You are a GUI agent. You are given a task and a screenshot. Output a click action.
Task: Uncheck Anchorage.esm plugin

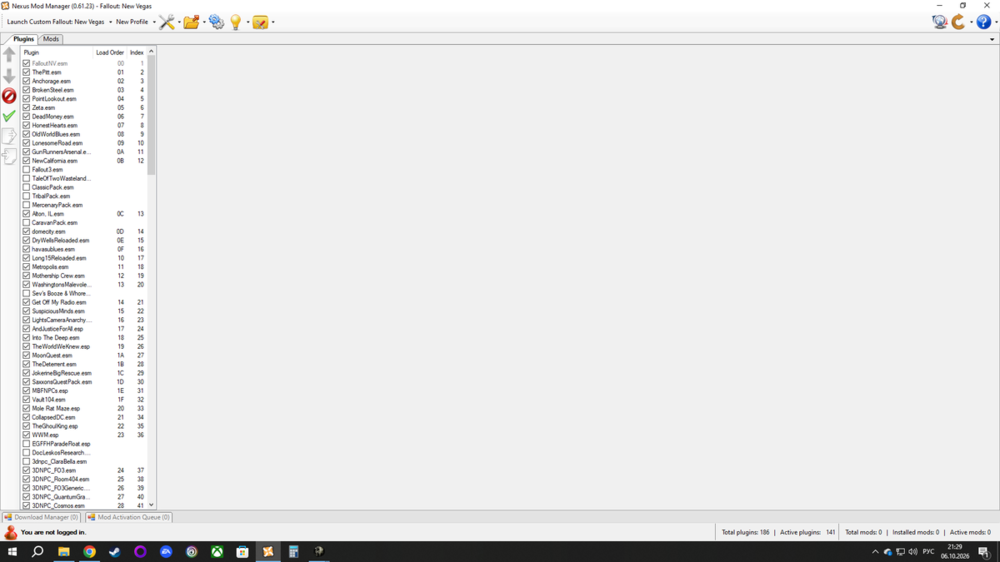[x=26, y=81]
